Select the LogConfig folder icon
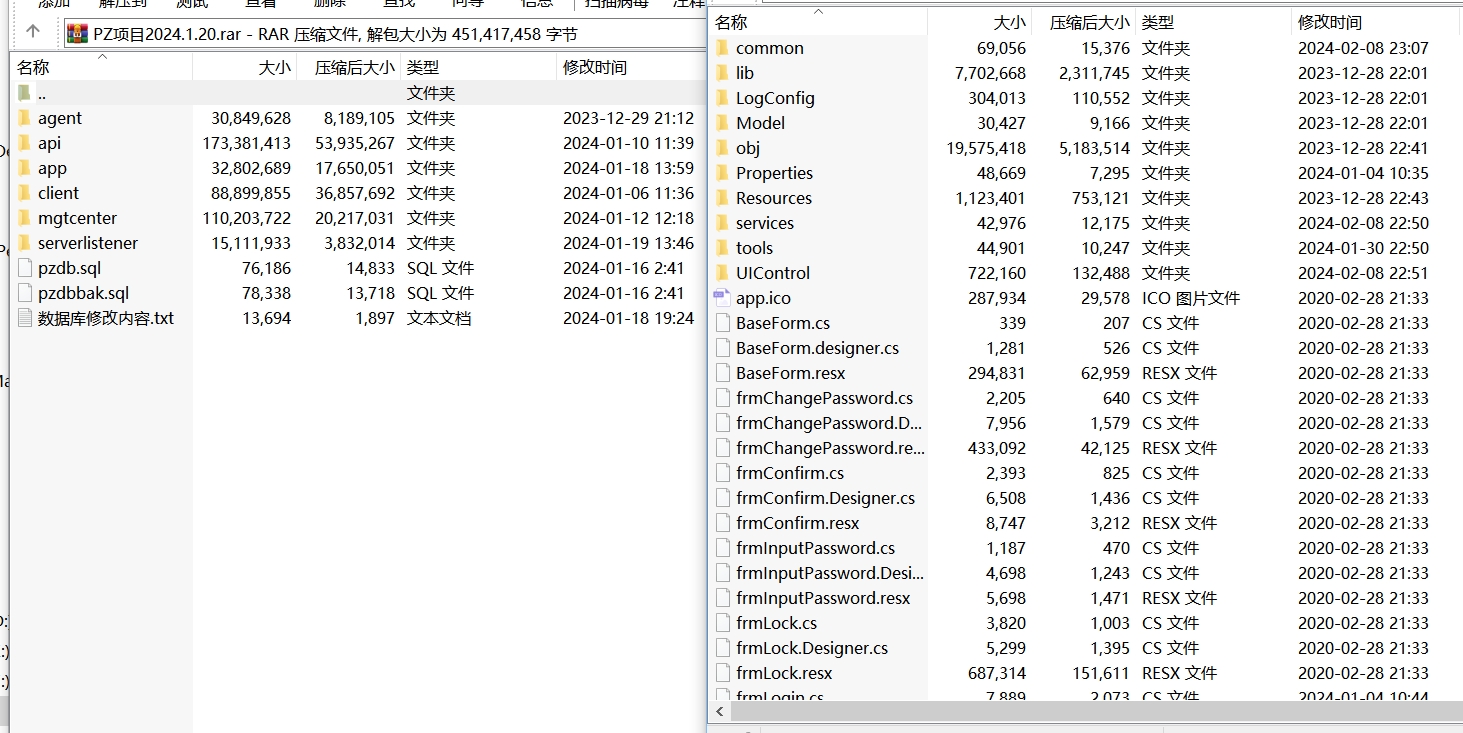Screen dimensions: 1463x733 (723, 98)
